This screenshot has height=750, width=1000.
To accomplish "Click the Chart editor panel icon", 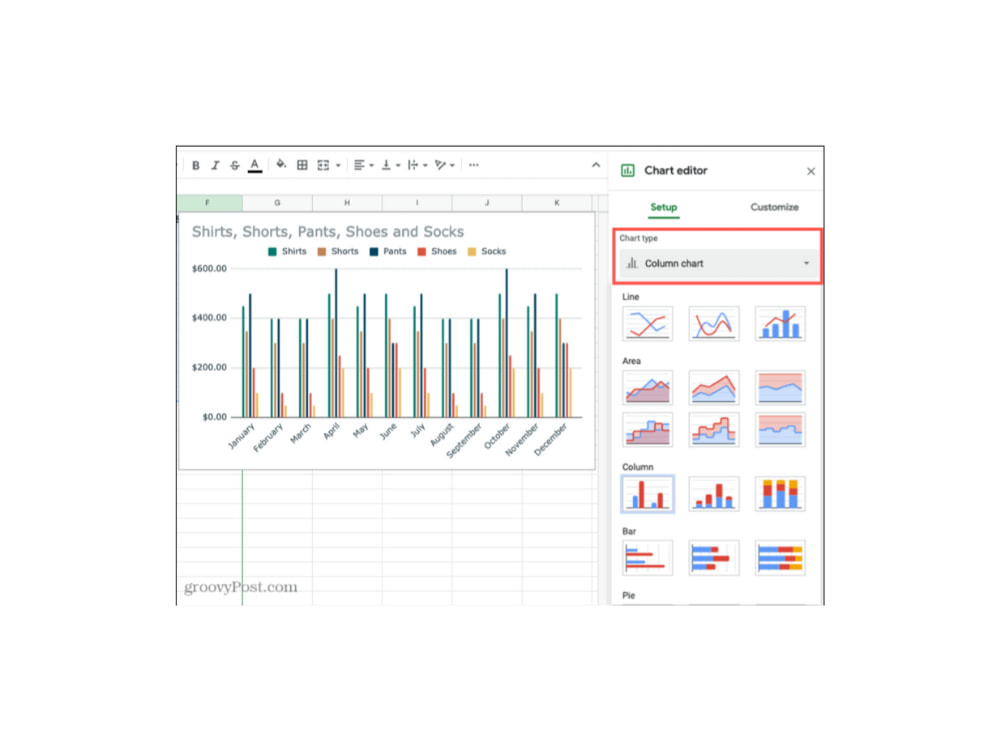I will tap(630, 171).
